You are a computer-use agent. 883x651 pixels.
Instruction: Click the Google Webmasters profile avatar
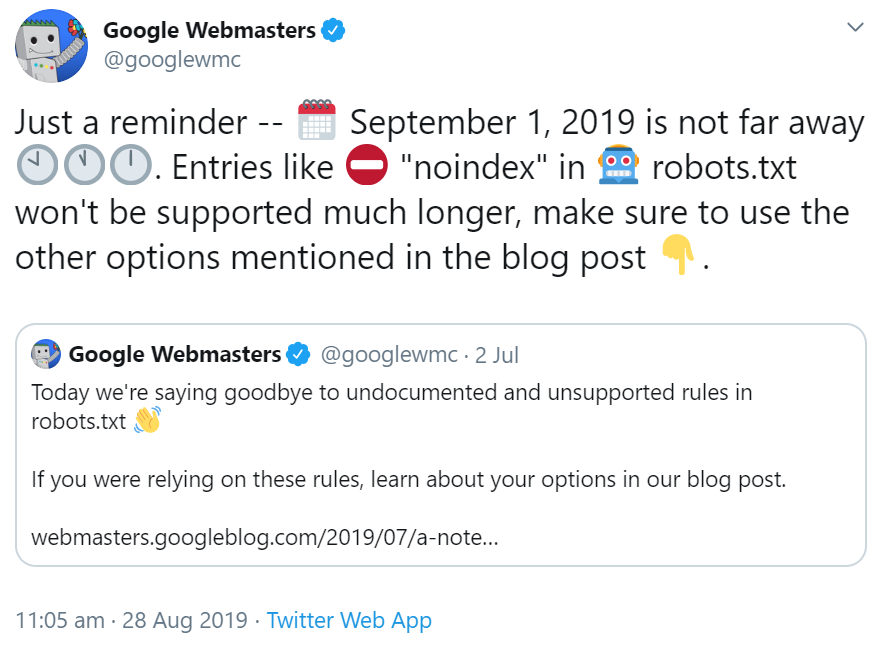pos(50,44)
